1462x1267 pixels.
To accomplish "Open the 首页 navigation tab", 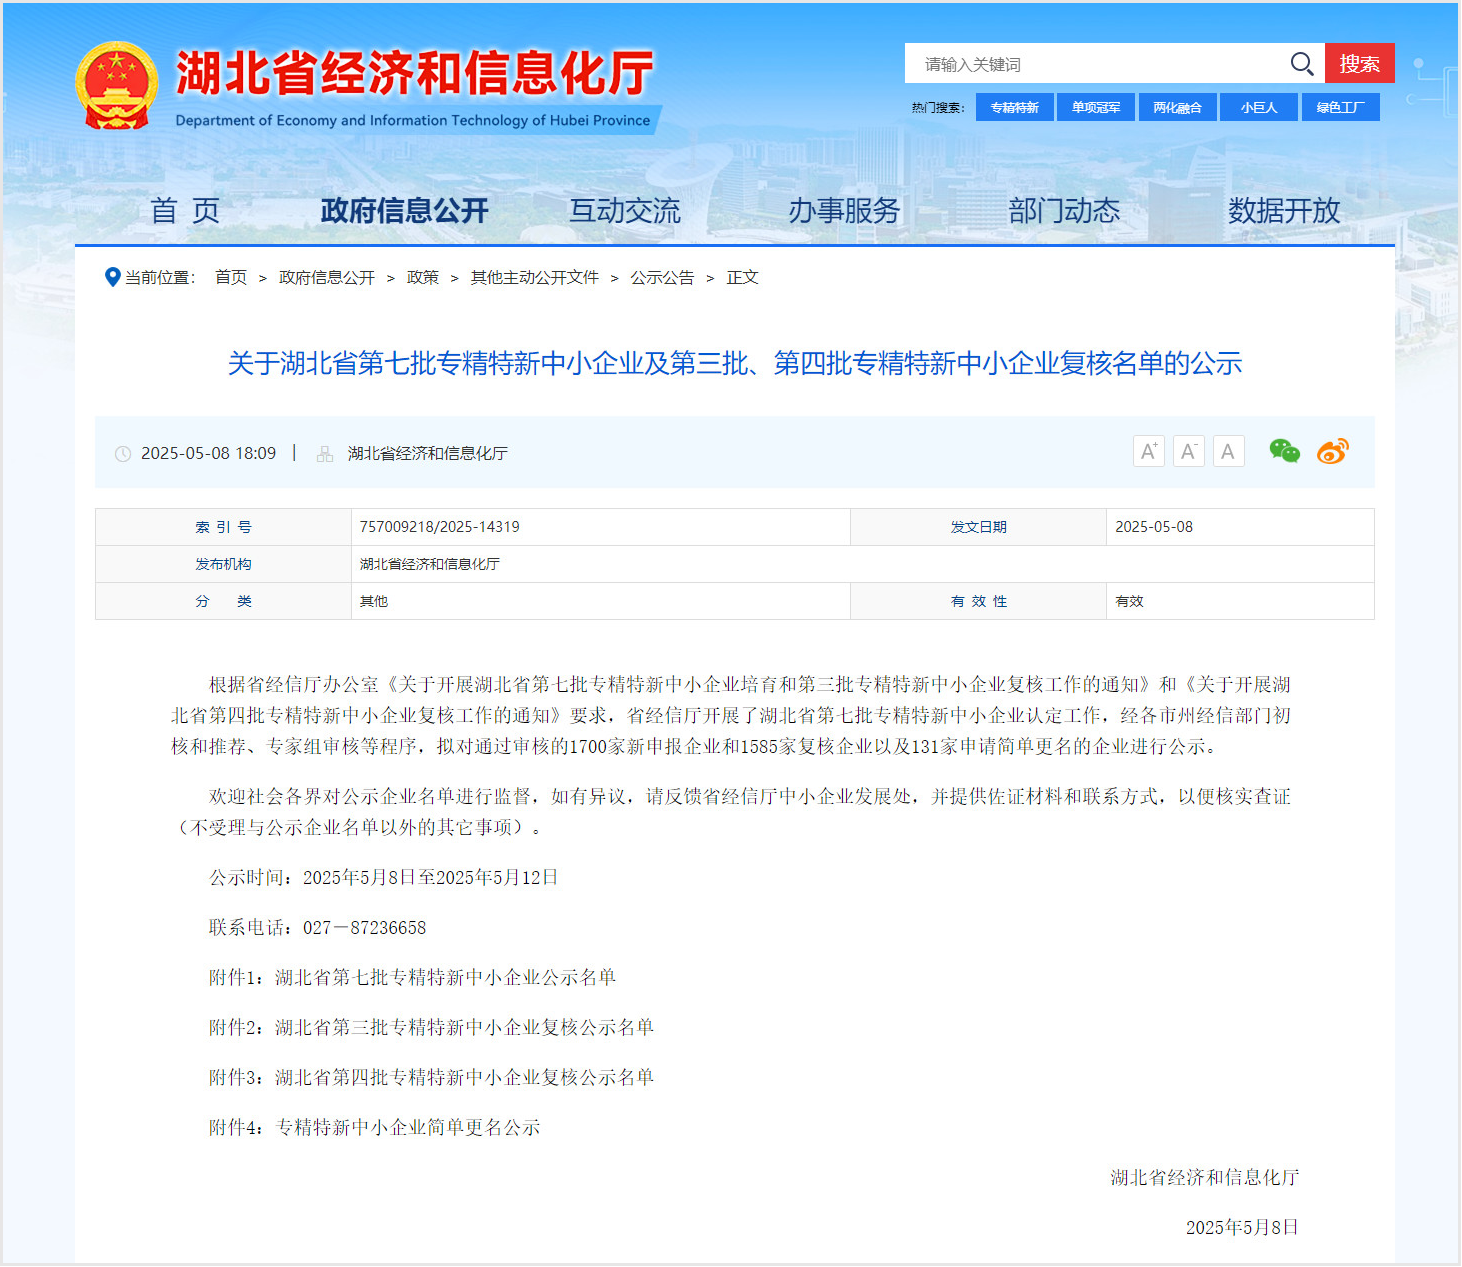I will 185,211.
